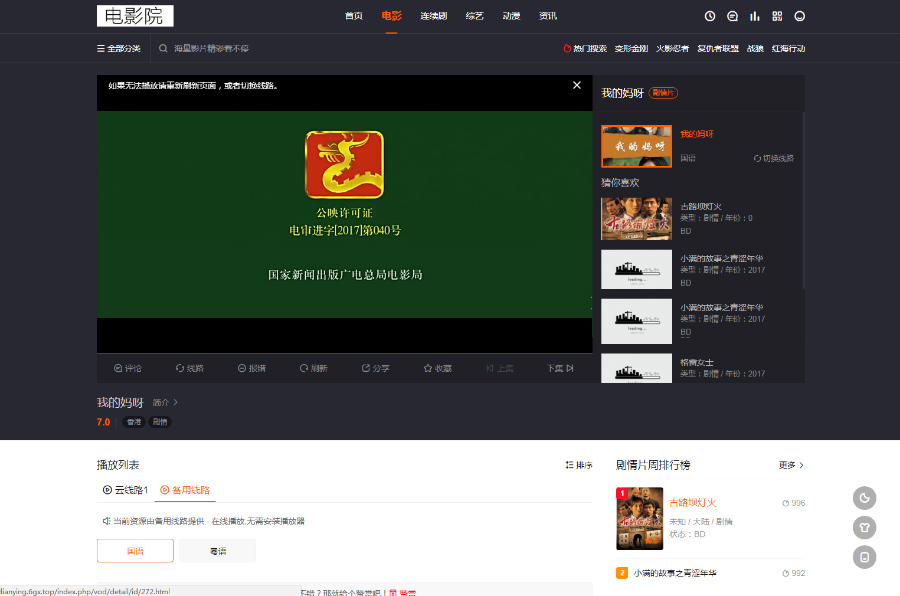
Task: Toggle 排序 episode sort order
Action: pos(579,465)
